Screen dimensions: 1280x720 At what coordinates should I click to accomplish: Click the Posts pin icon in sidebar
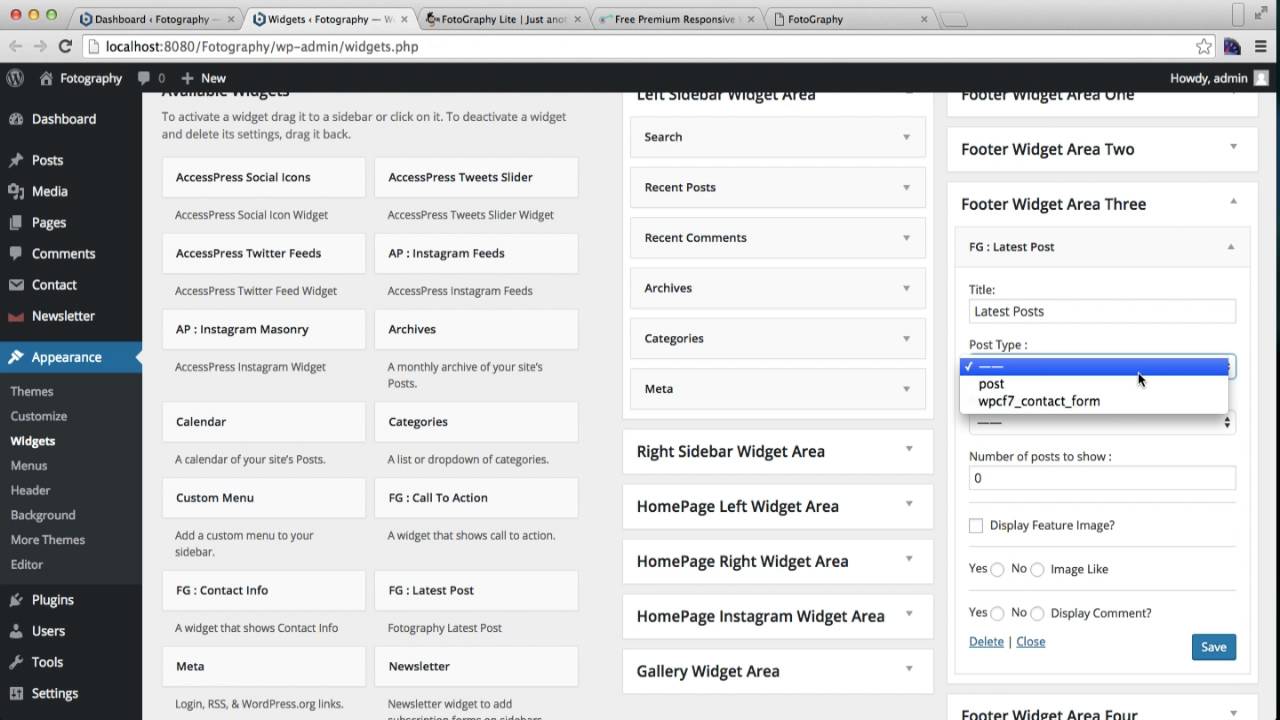[16, 160]
